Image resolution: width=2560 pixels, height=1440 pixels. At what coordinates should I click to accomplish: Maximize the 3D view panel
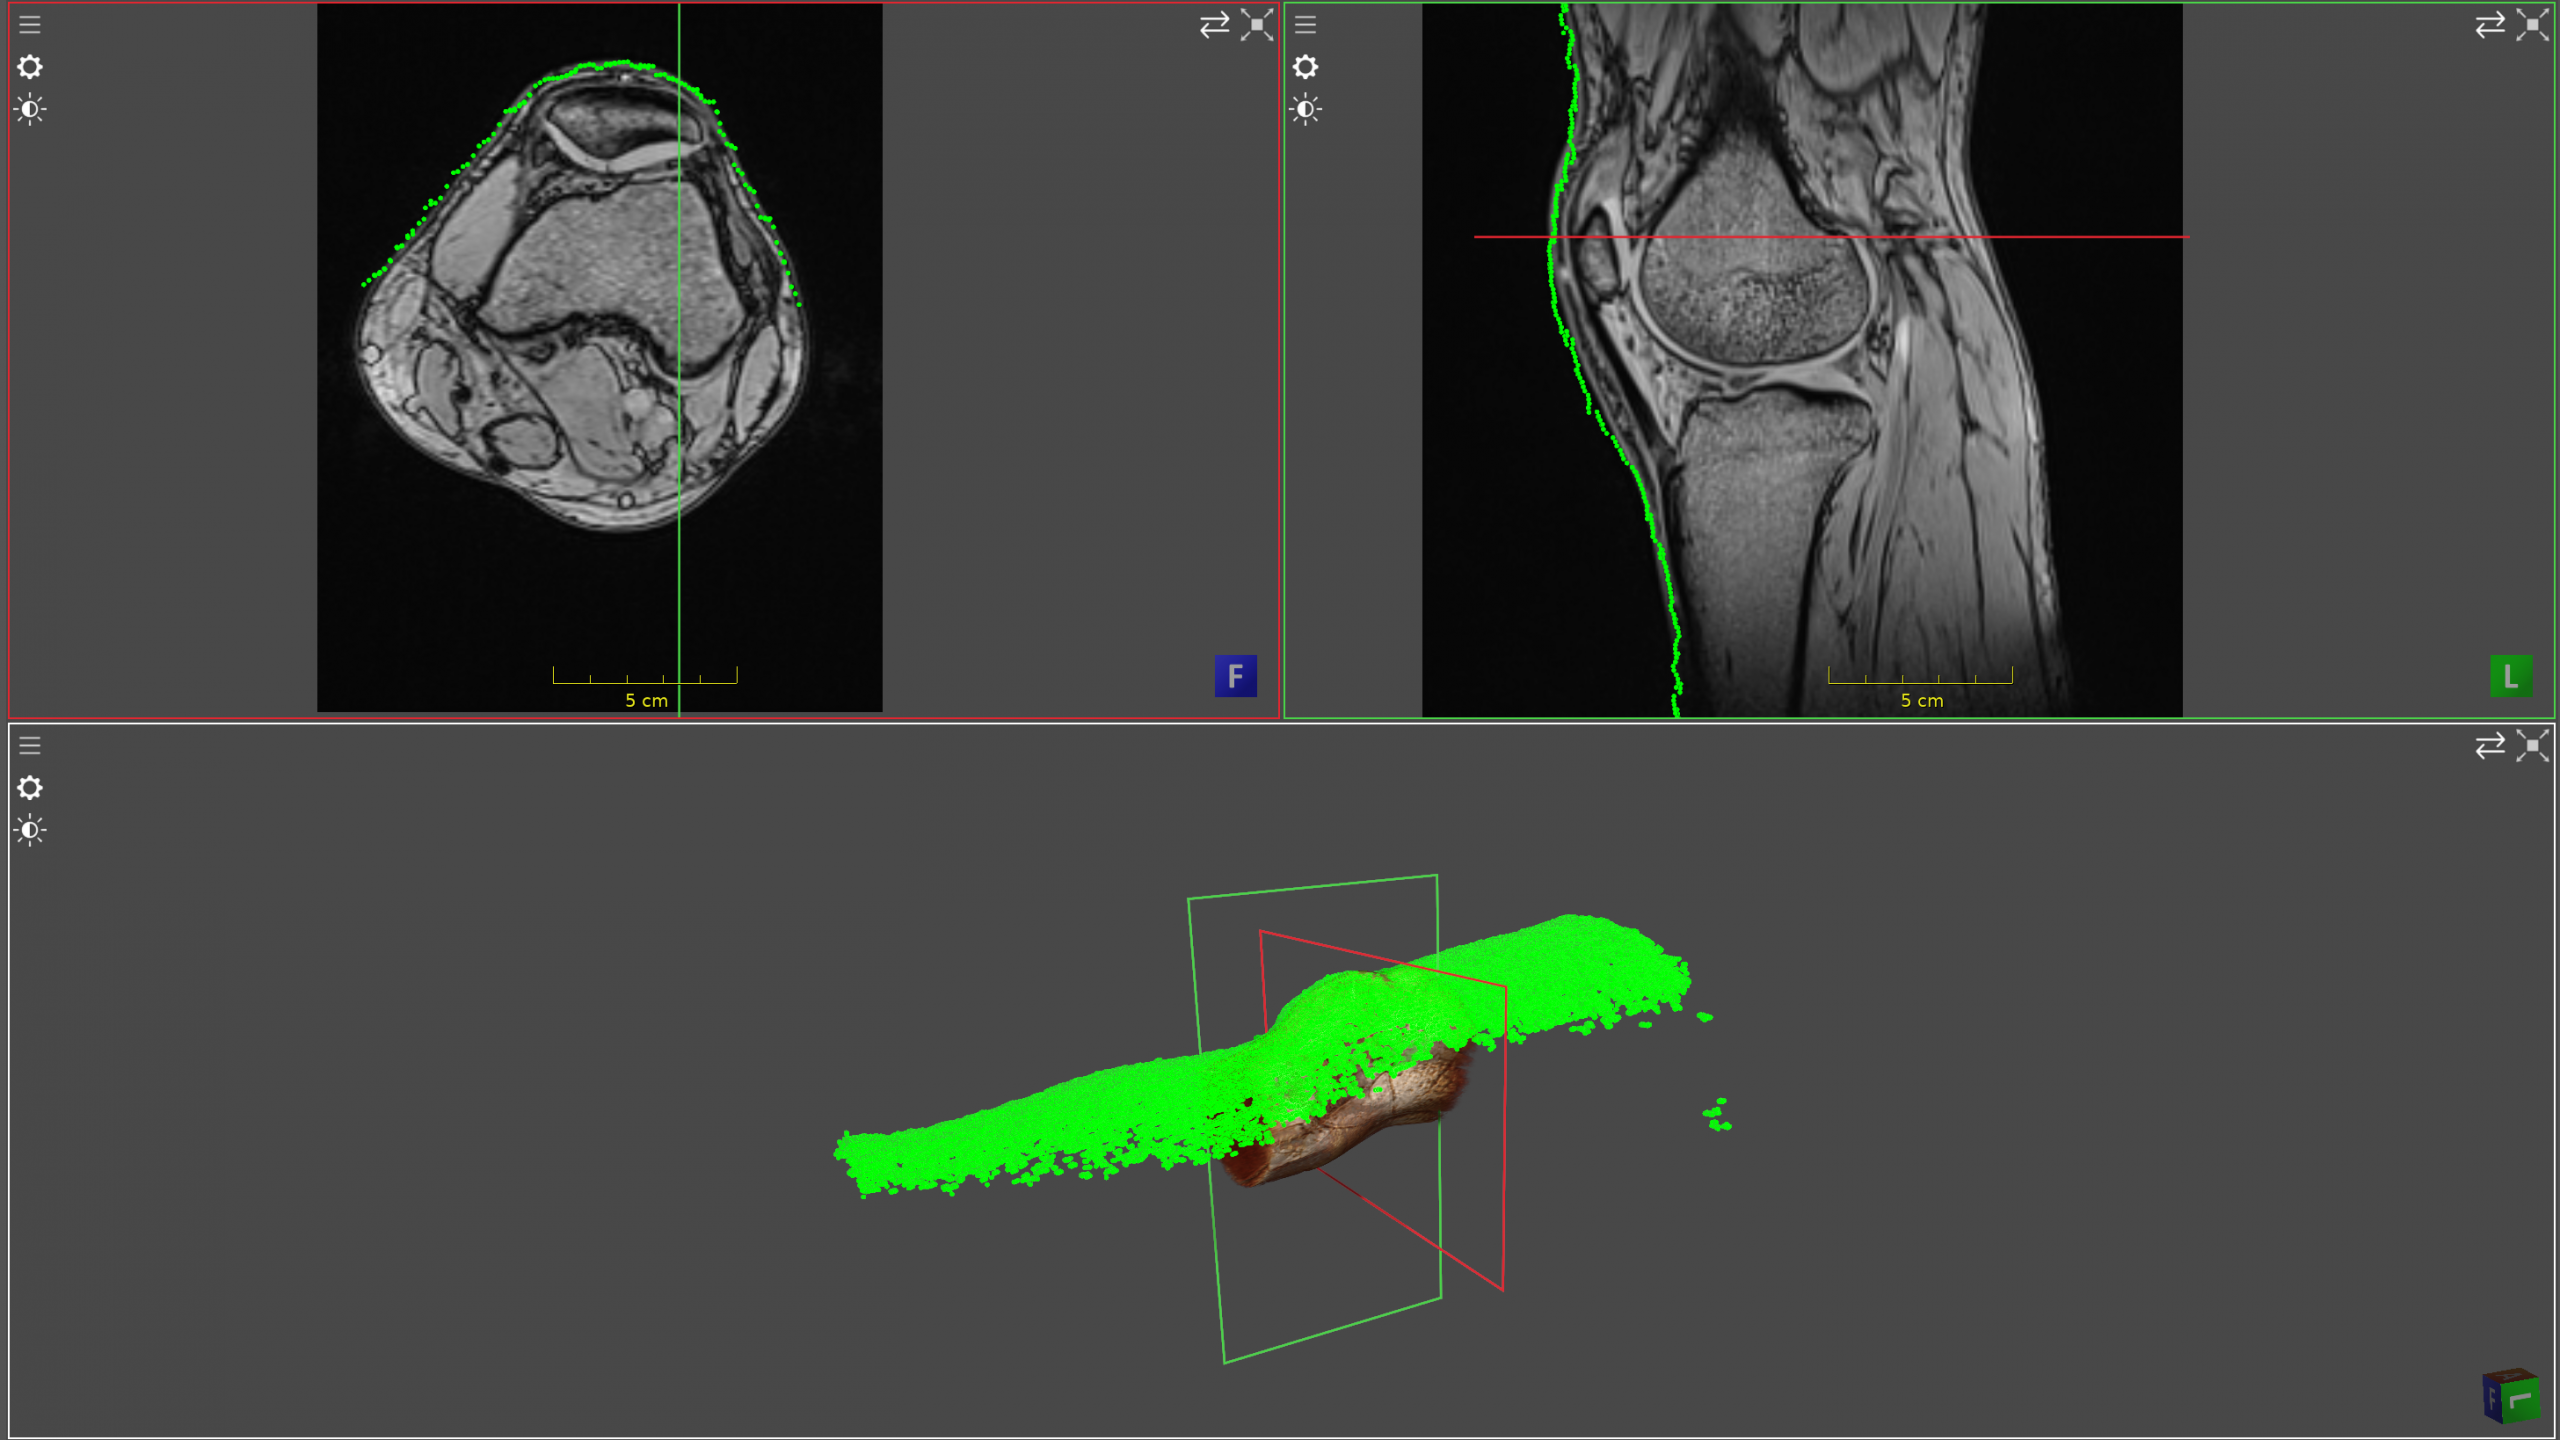click(2532, 745)
